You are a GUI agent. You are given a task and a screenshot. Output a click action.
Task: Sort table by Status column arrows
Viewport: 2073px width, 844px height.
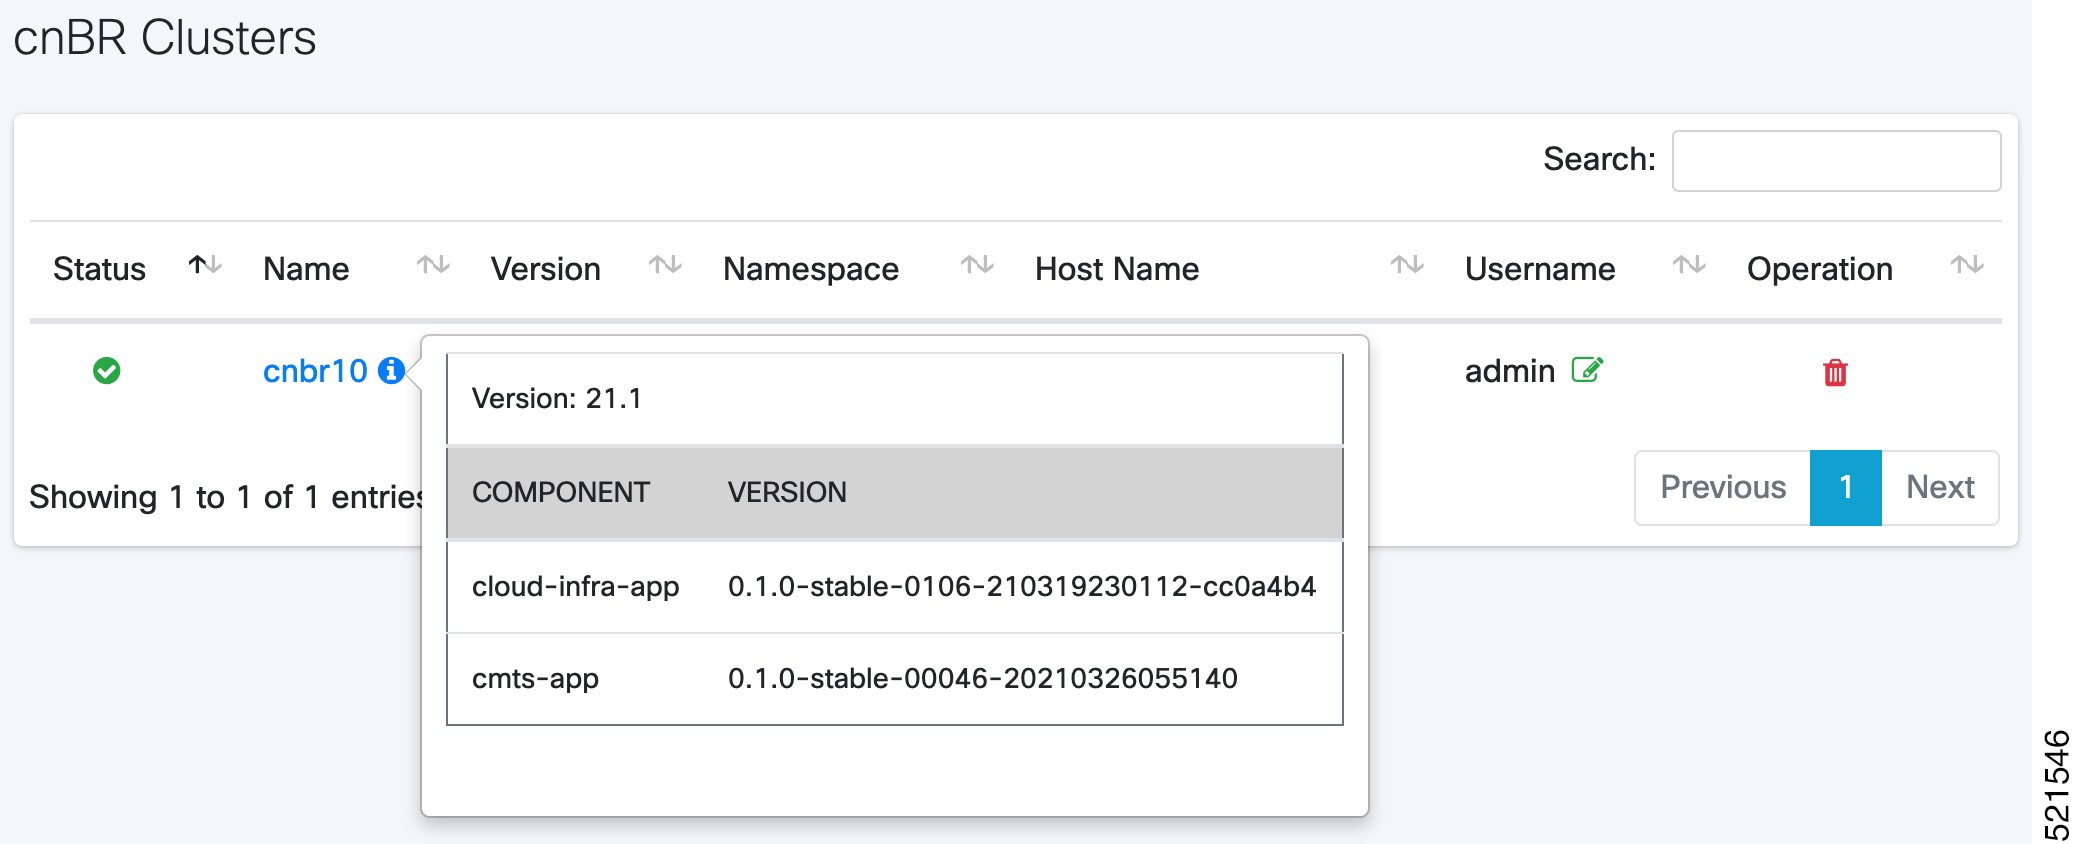tap(205, 265)
